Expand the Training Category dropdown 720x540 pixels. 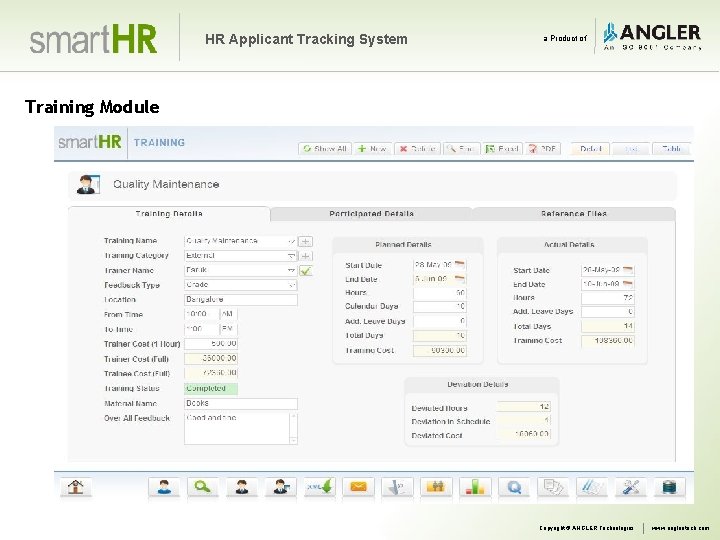click(x=291, y=256)
